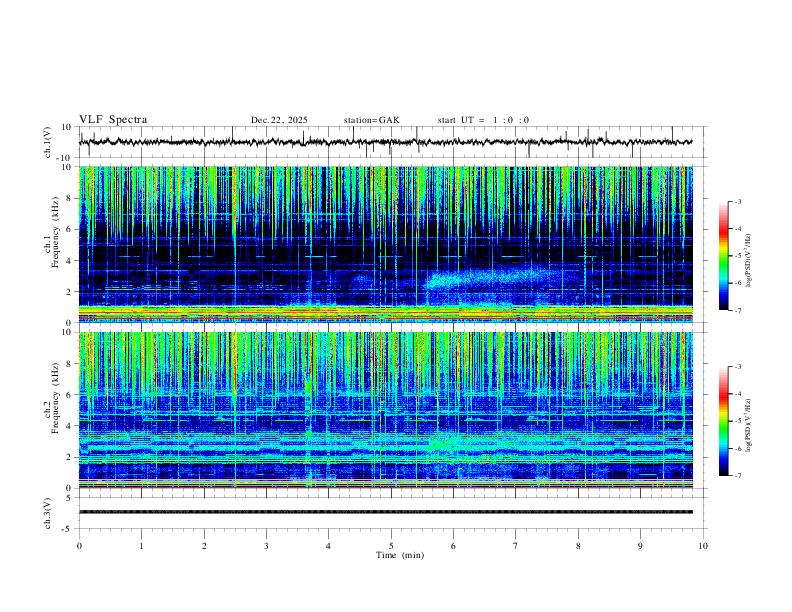Click the "ch.3(V)" axis label
This screenshot has width=792, height=612.
point(48,513)
